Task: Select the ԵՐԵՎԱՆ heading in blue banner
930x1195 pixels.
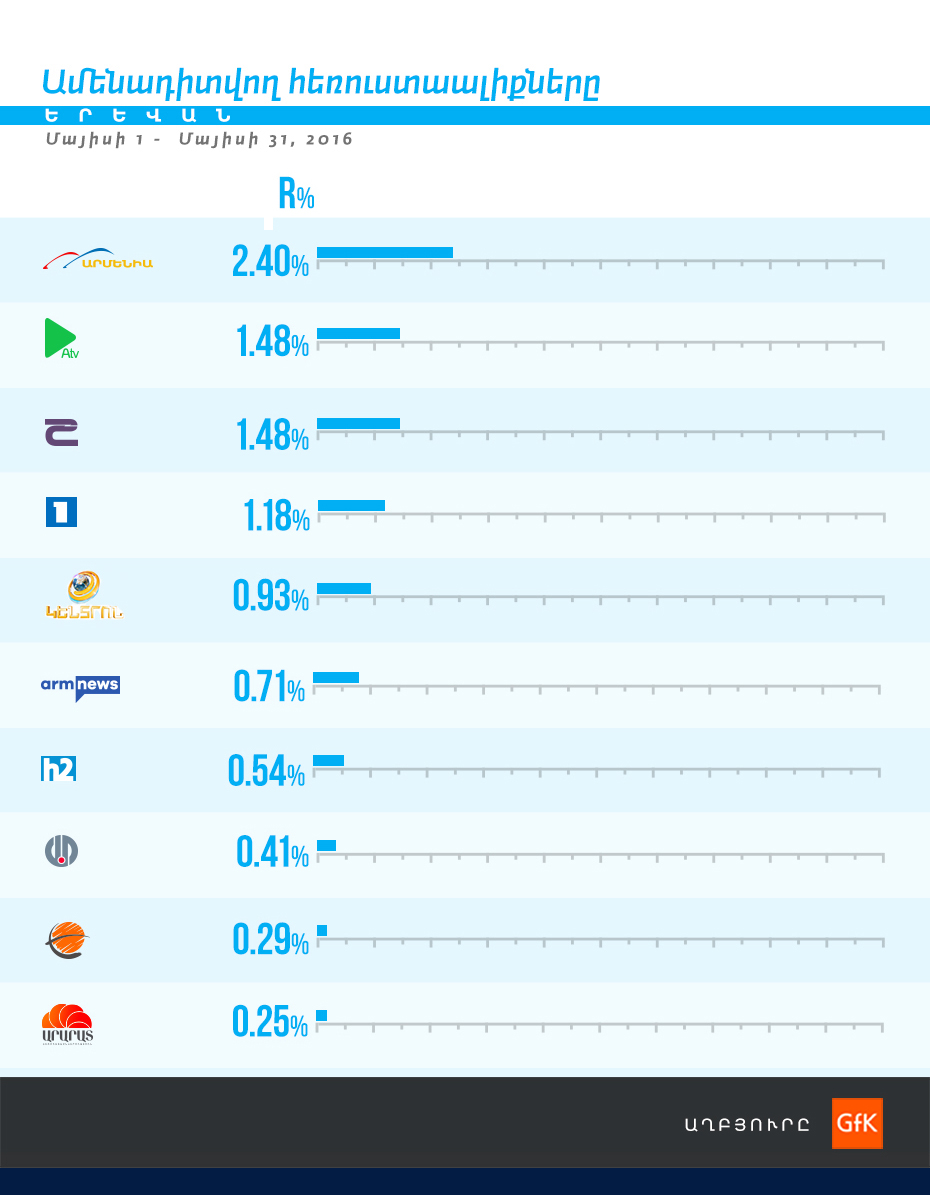Action: tap(138, 115)
